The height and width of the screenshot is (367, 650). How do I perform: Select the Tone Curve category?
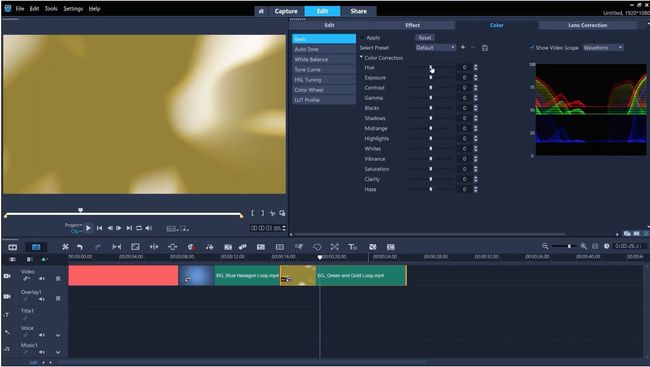[x=324, y=69]
